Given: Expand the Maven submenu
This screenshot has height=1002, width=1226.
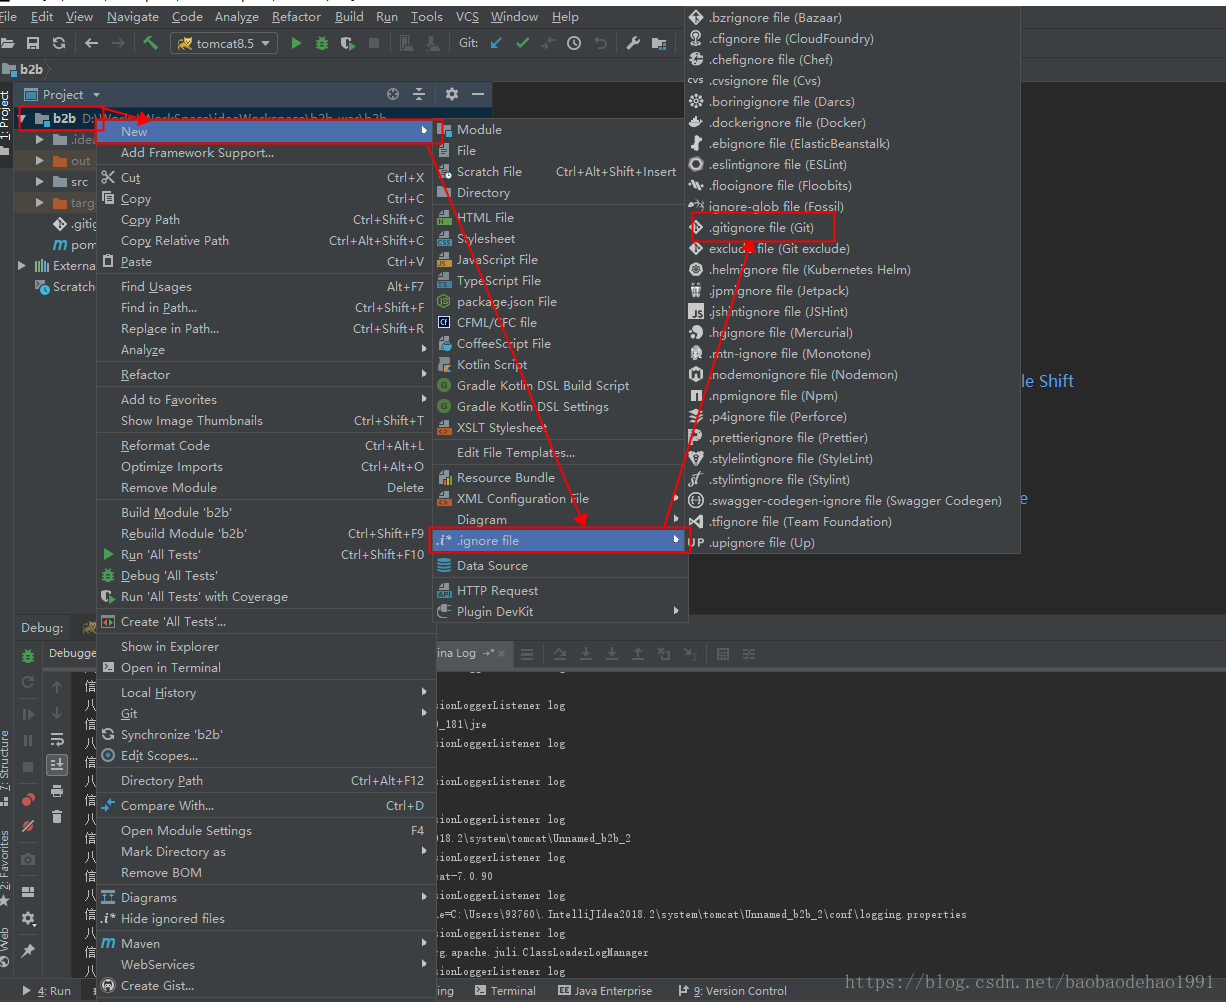Looking at the screenshot, I should tap(264, 943).
